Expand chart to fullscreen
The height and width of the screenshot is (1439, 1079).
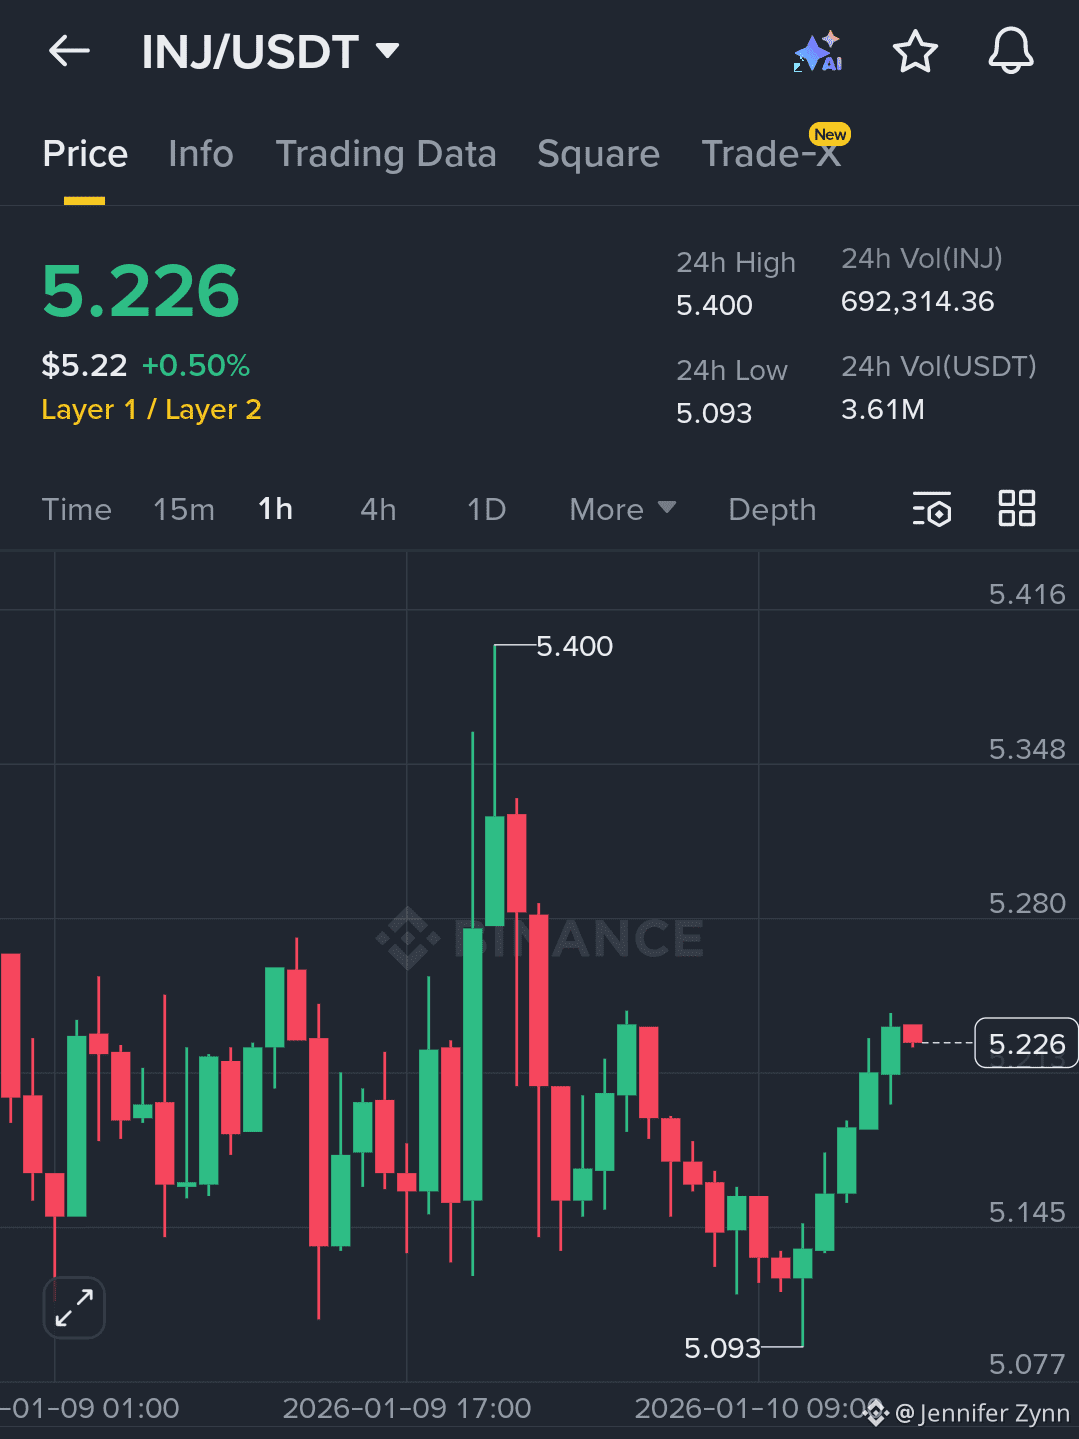point(74,1307)
